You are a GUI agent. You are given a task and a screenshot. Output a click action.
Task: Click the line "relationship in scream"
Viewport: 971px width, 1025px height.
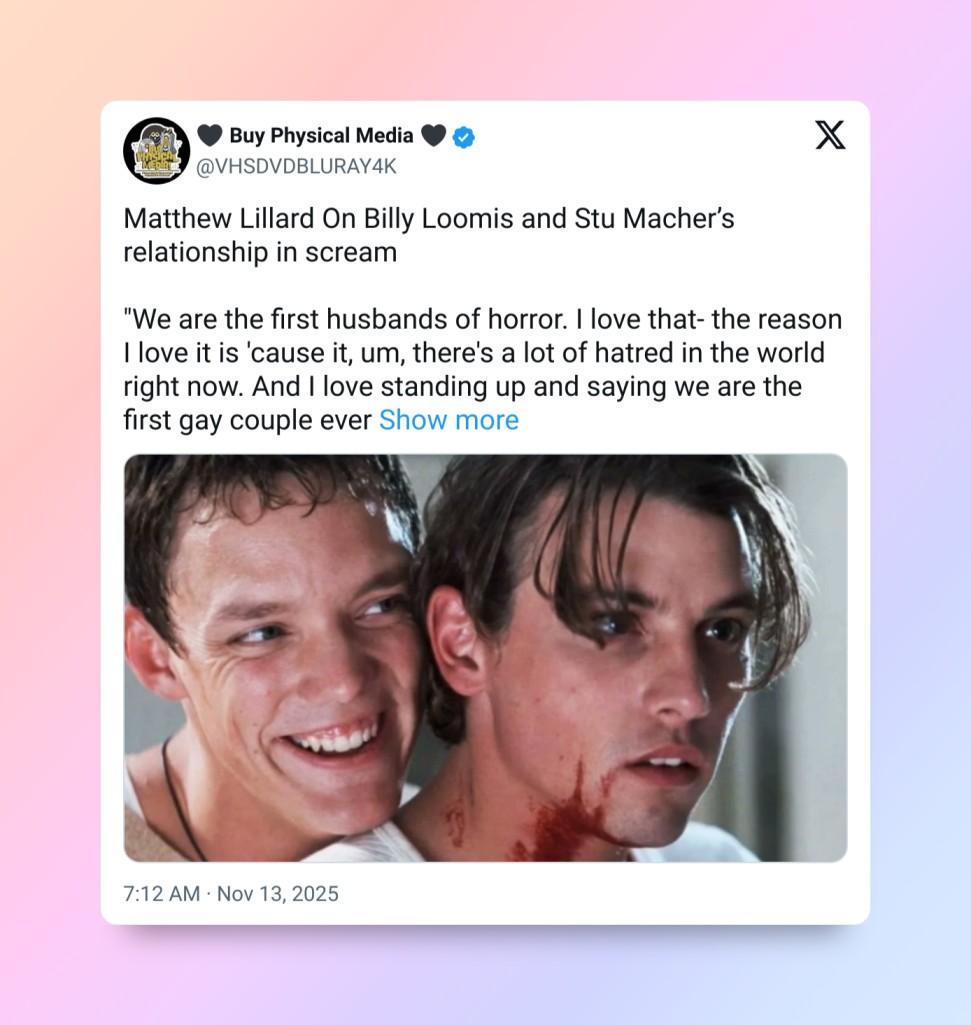pyautogui.click(x=260, y=252)
